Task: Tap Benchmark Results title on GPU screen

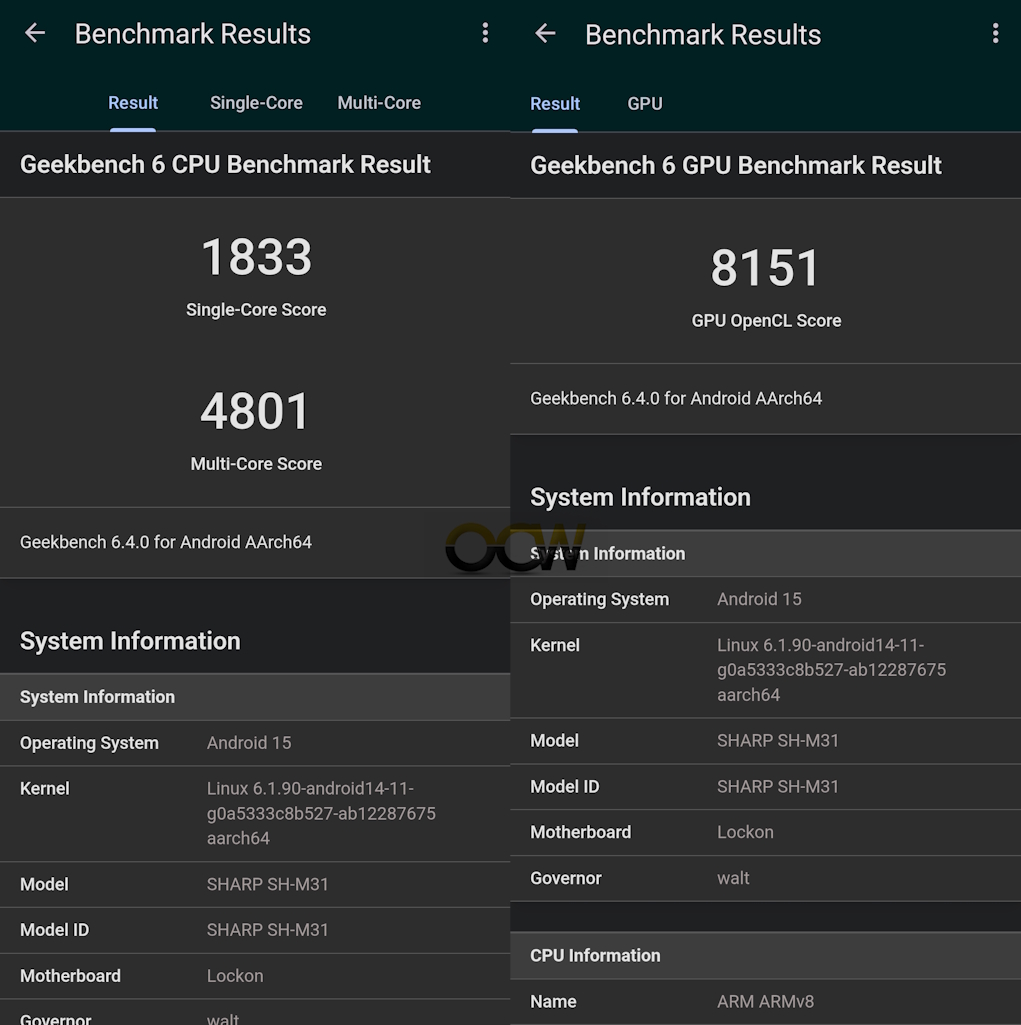Action: [703, 35]
